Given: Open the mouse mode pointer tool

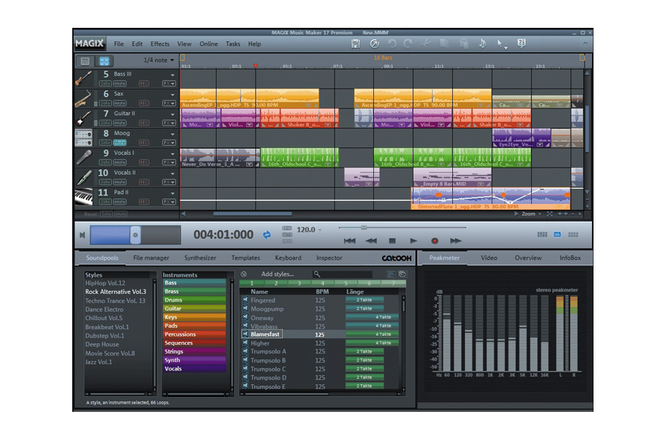Looking at the screenshot, I should pyautogui.click(x=501, y=44).
